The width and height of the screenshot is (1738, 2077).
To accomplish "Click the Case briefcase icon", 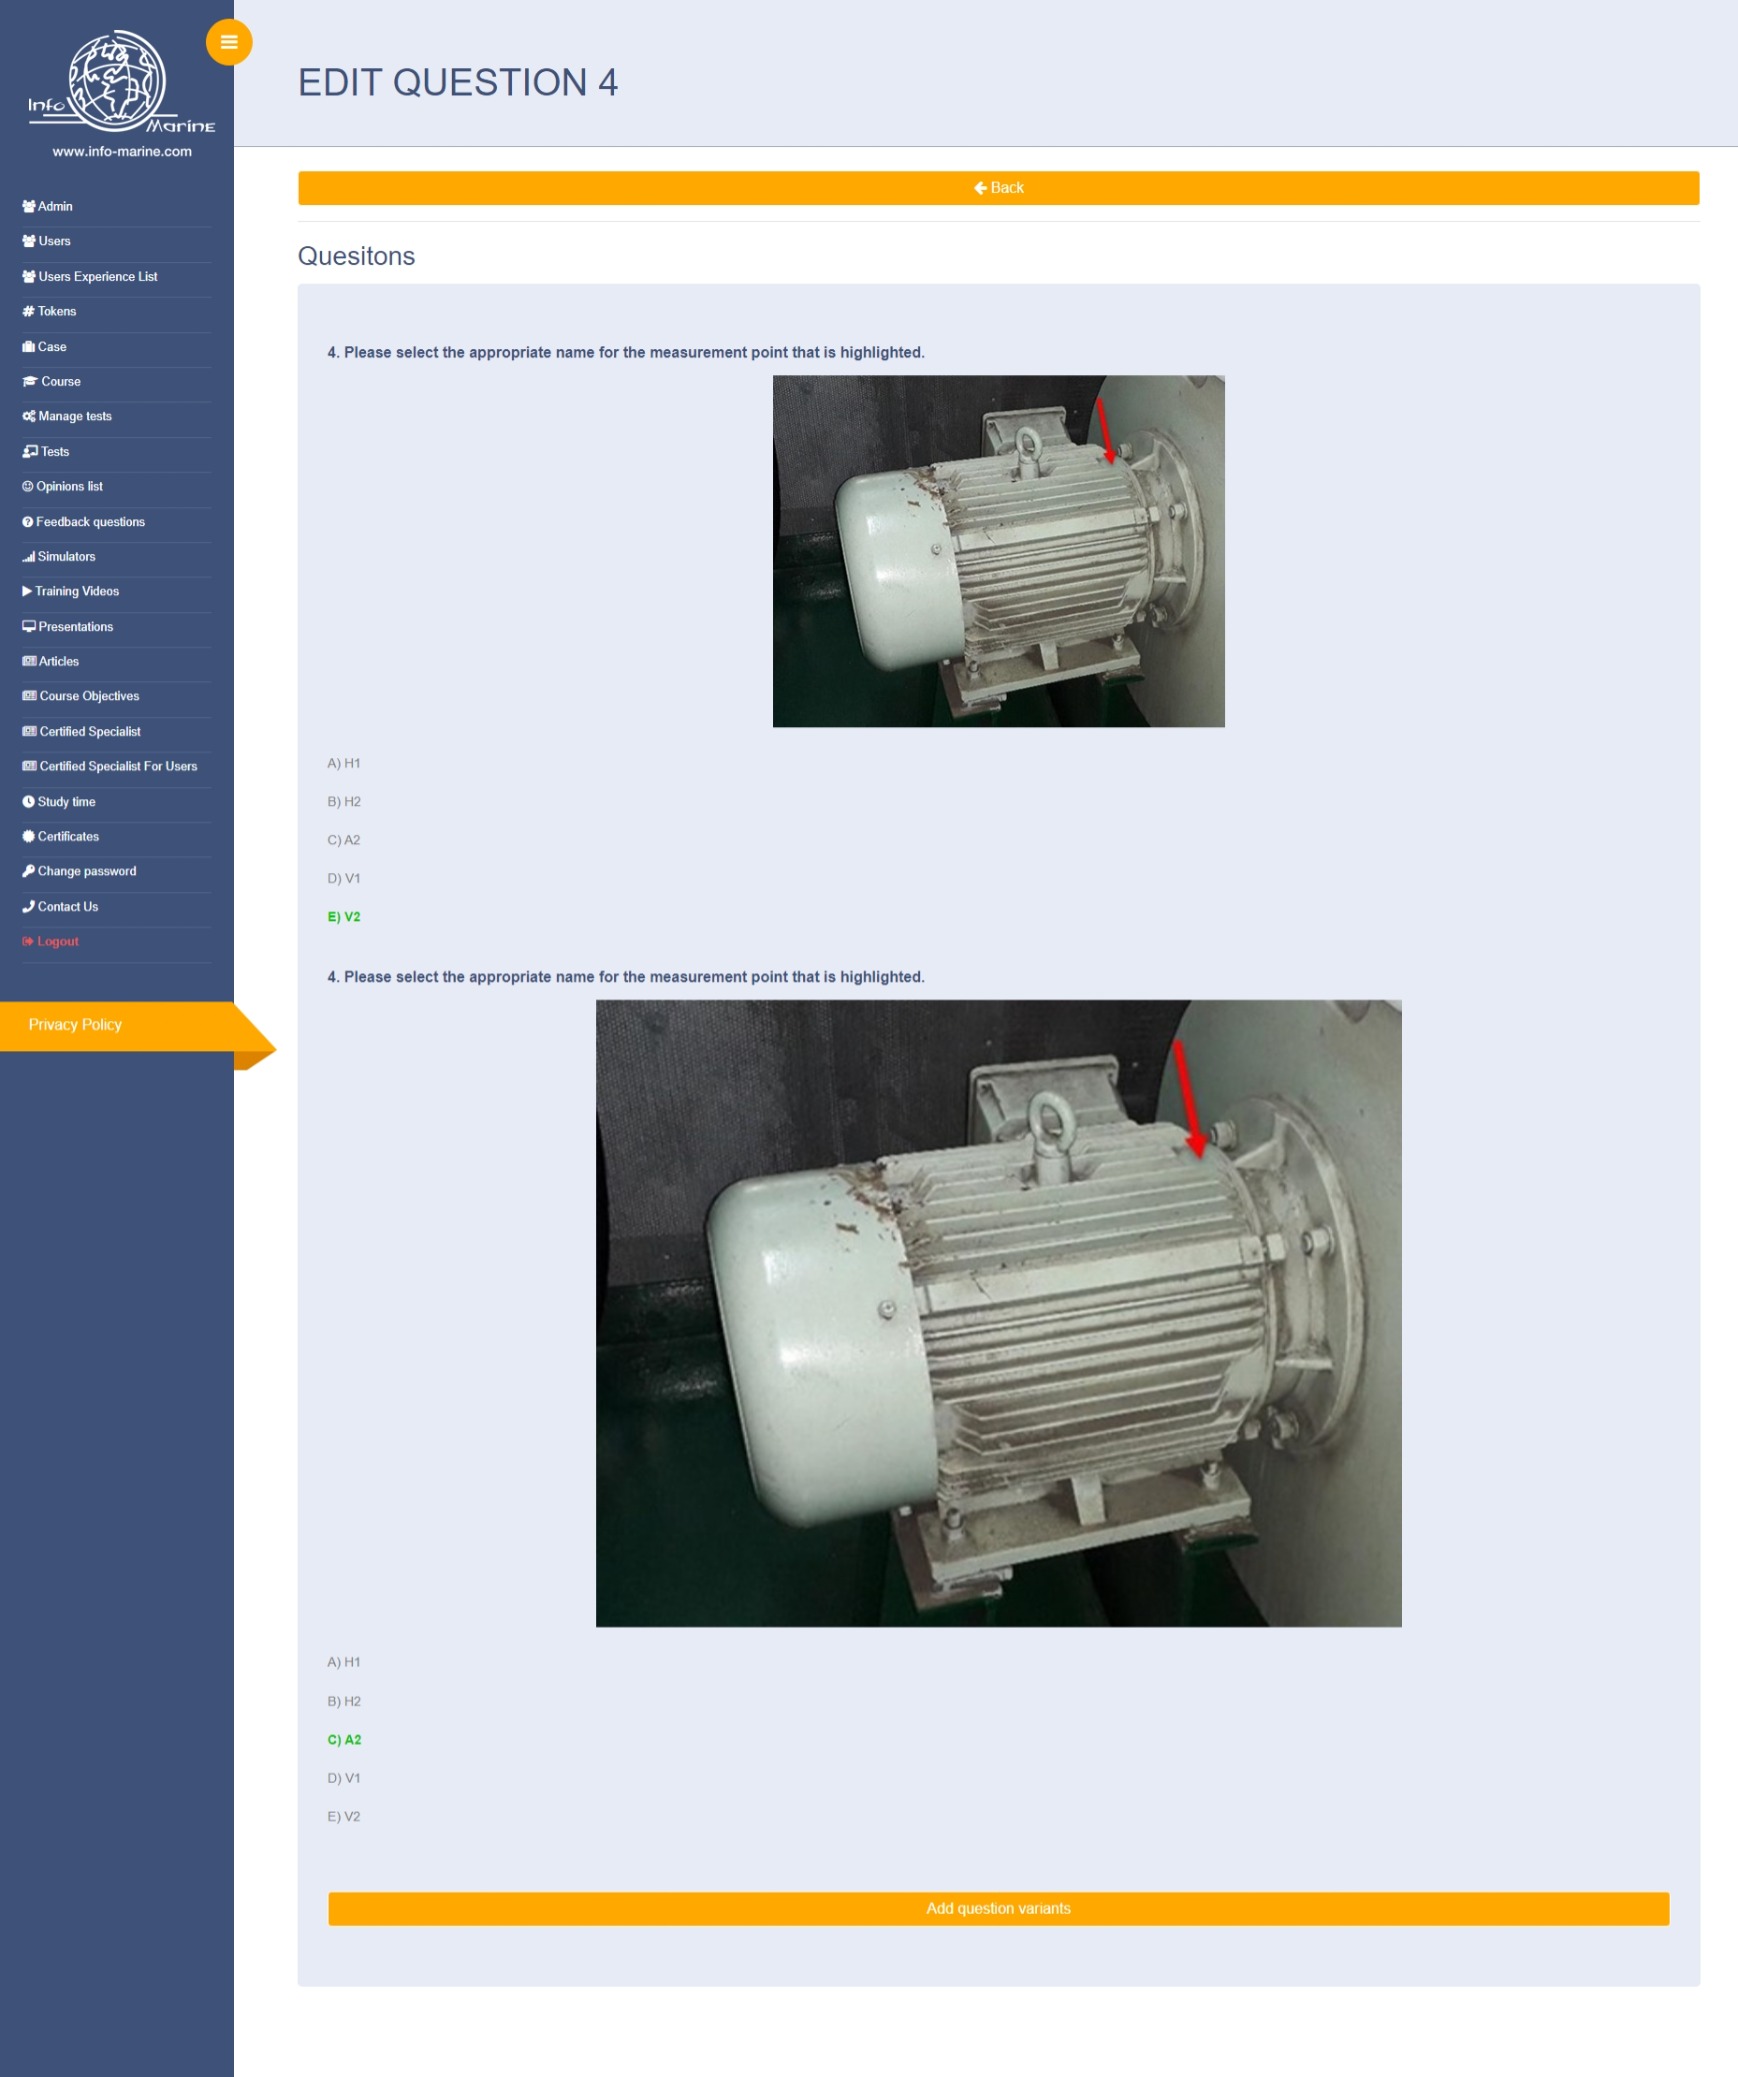I will pos(28,346).
